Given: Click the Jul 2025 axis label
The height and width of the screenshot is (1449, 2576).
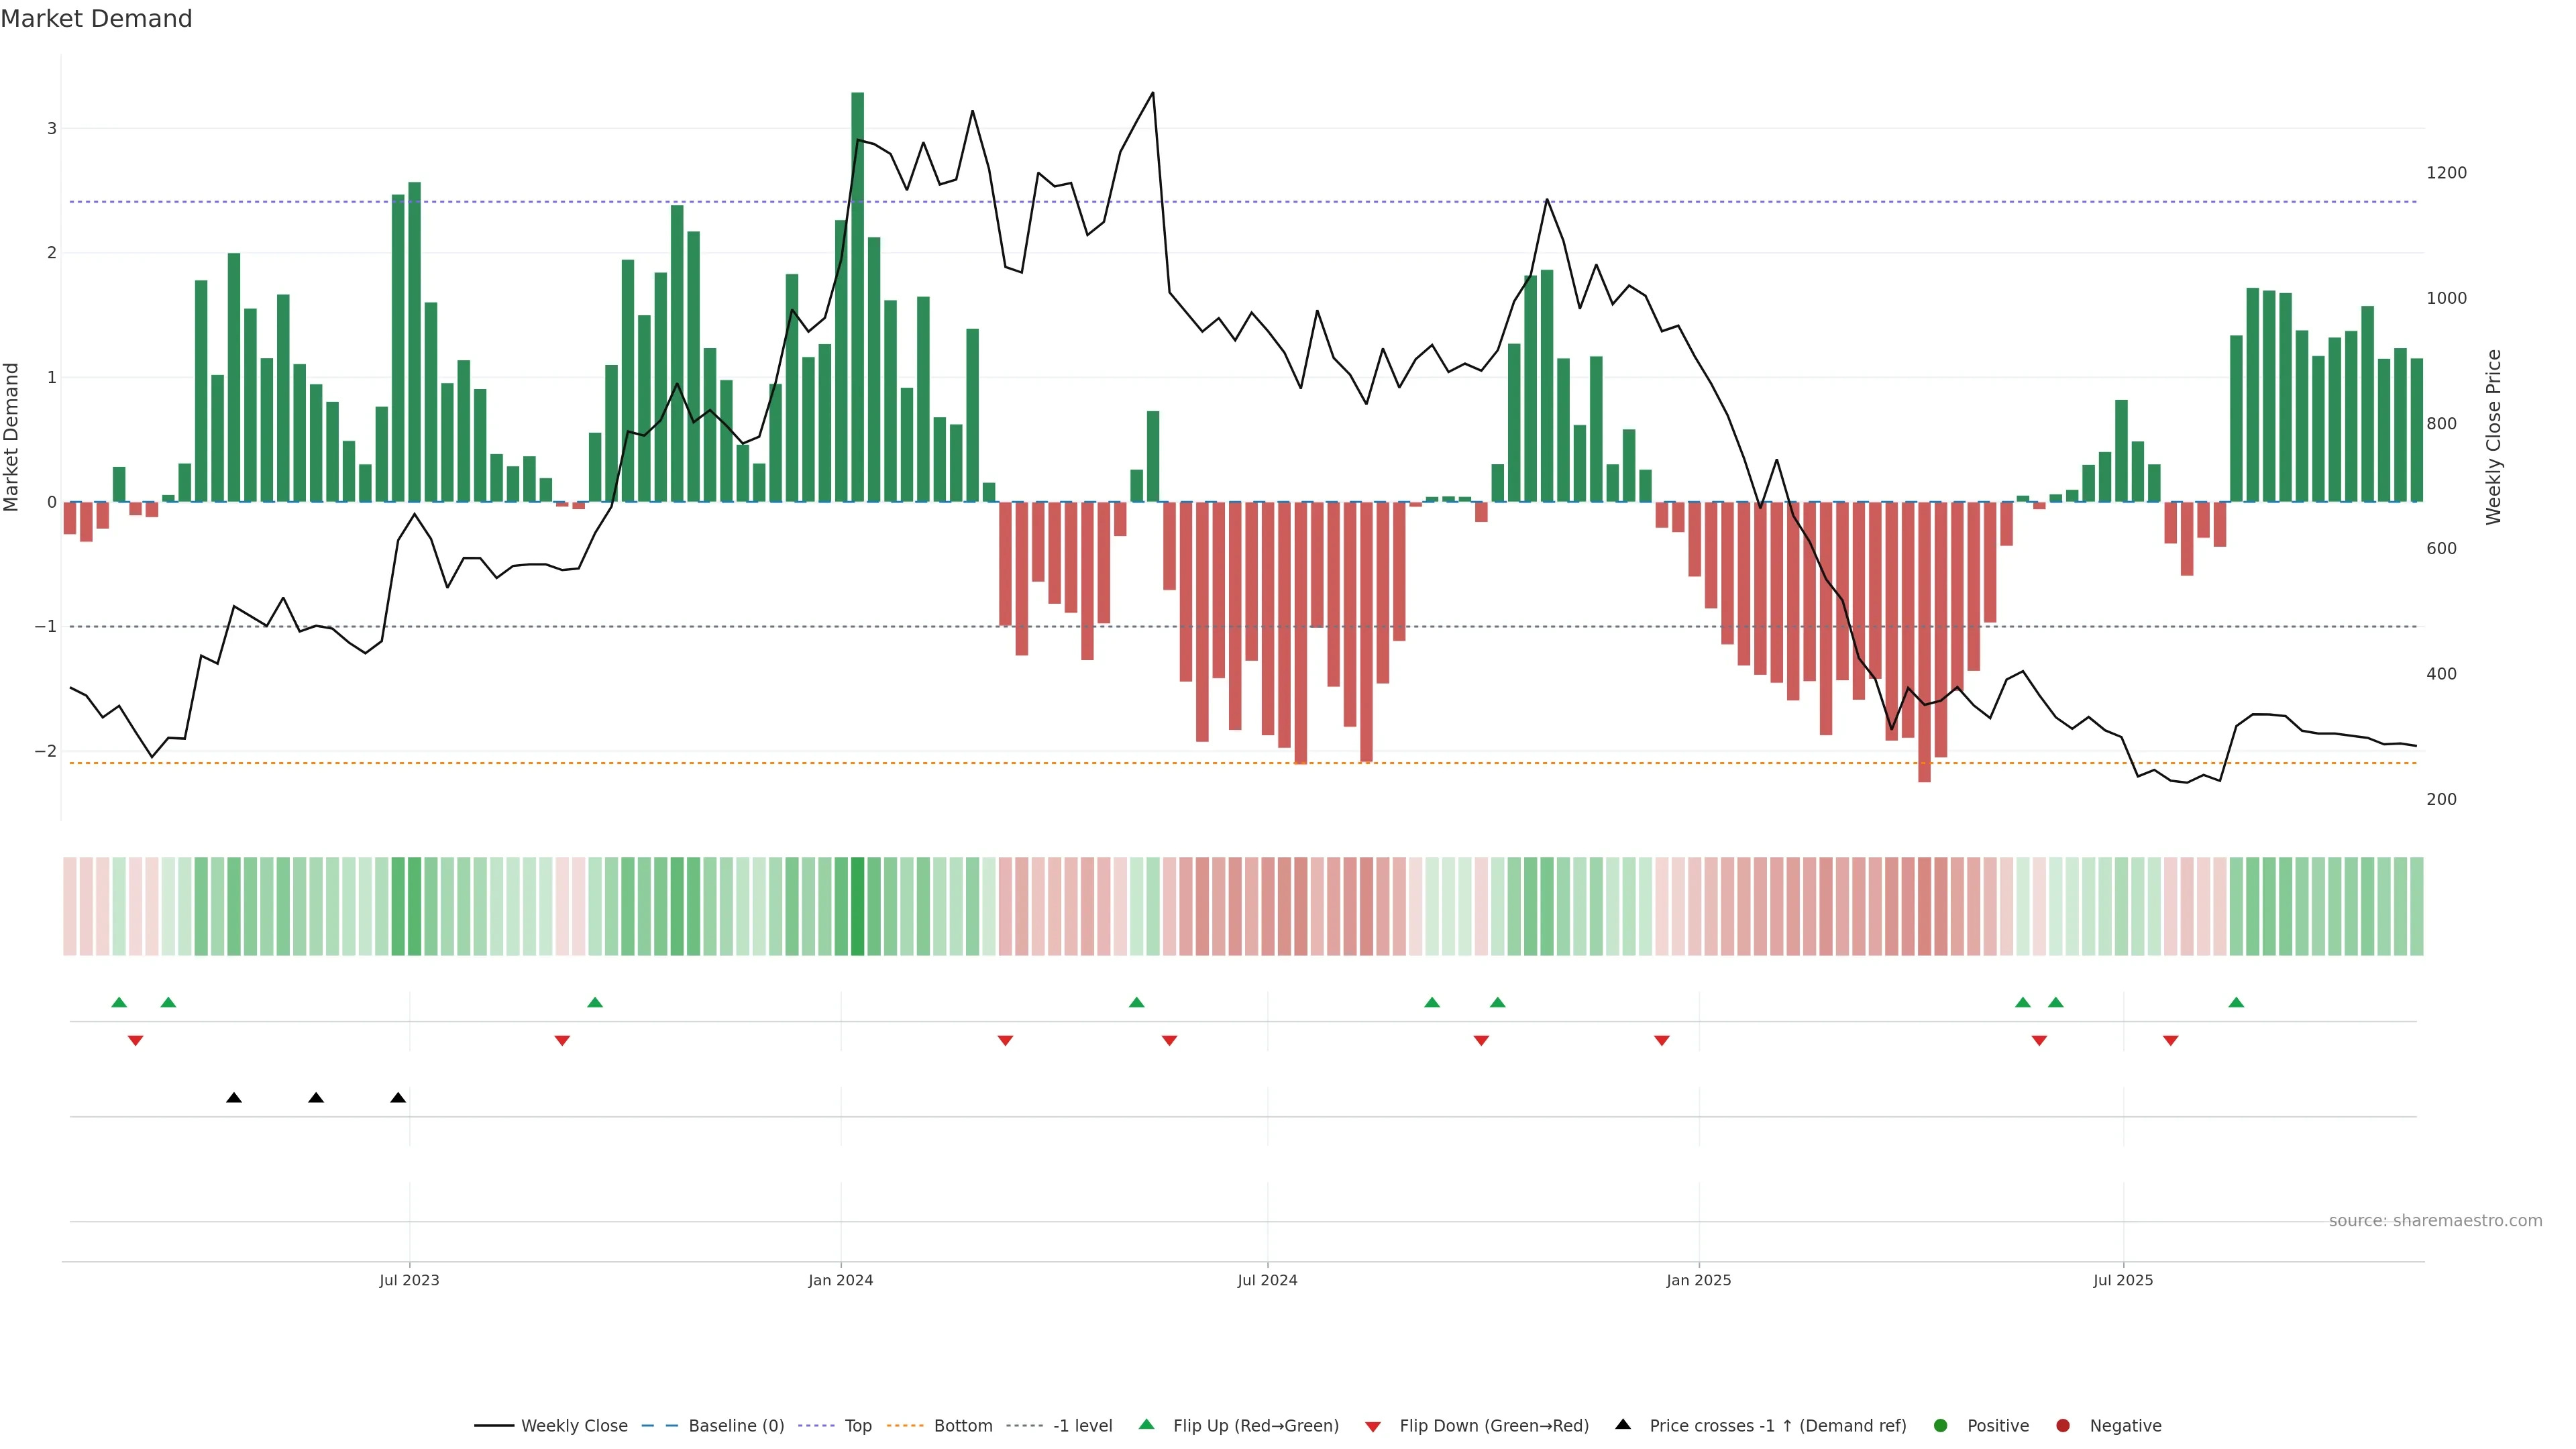Looking at the screenshot, I should tap(2122, 1280).
